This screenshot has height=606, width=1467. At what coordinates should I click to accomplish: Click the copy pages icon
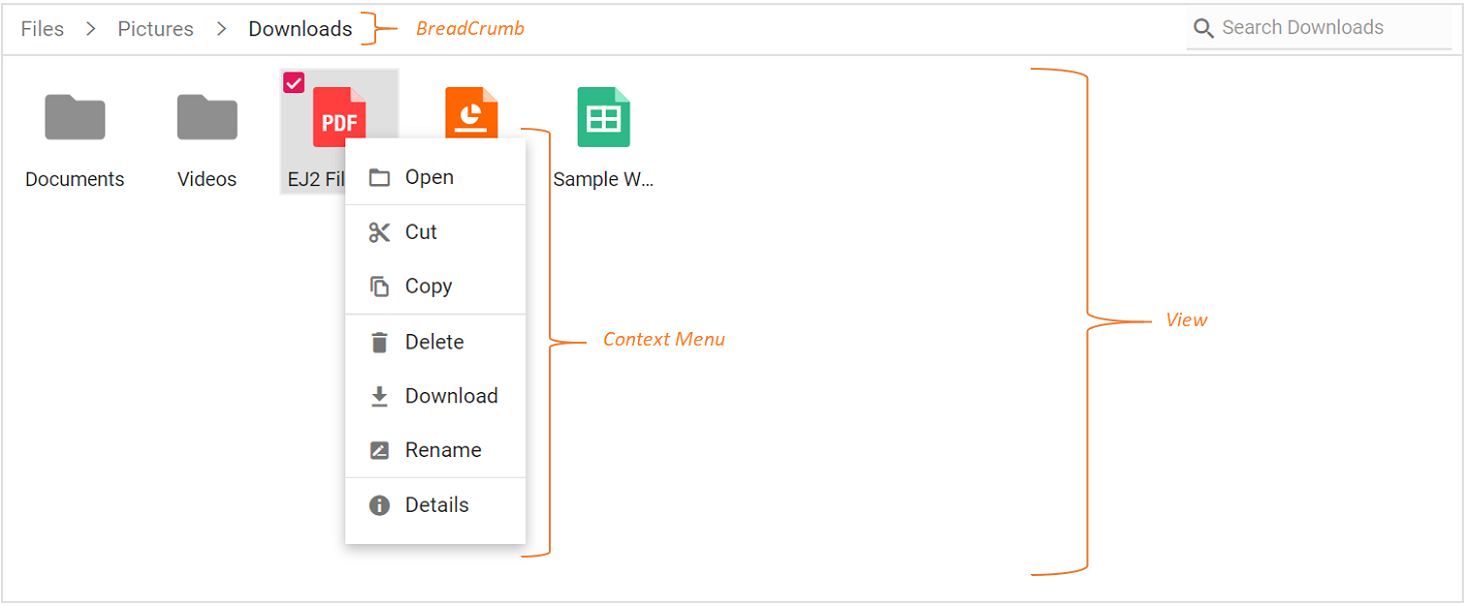379,287
